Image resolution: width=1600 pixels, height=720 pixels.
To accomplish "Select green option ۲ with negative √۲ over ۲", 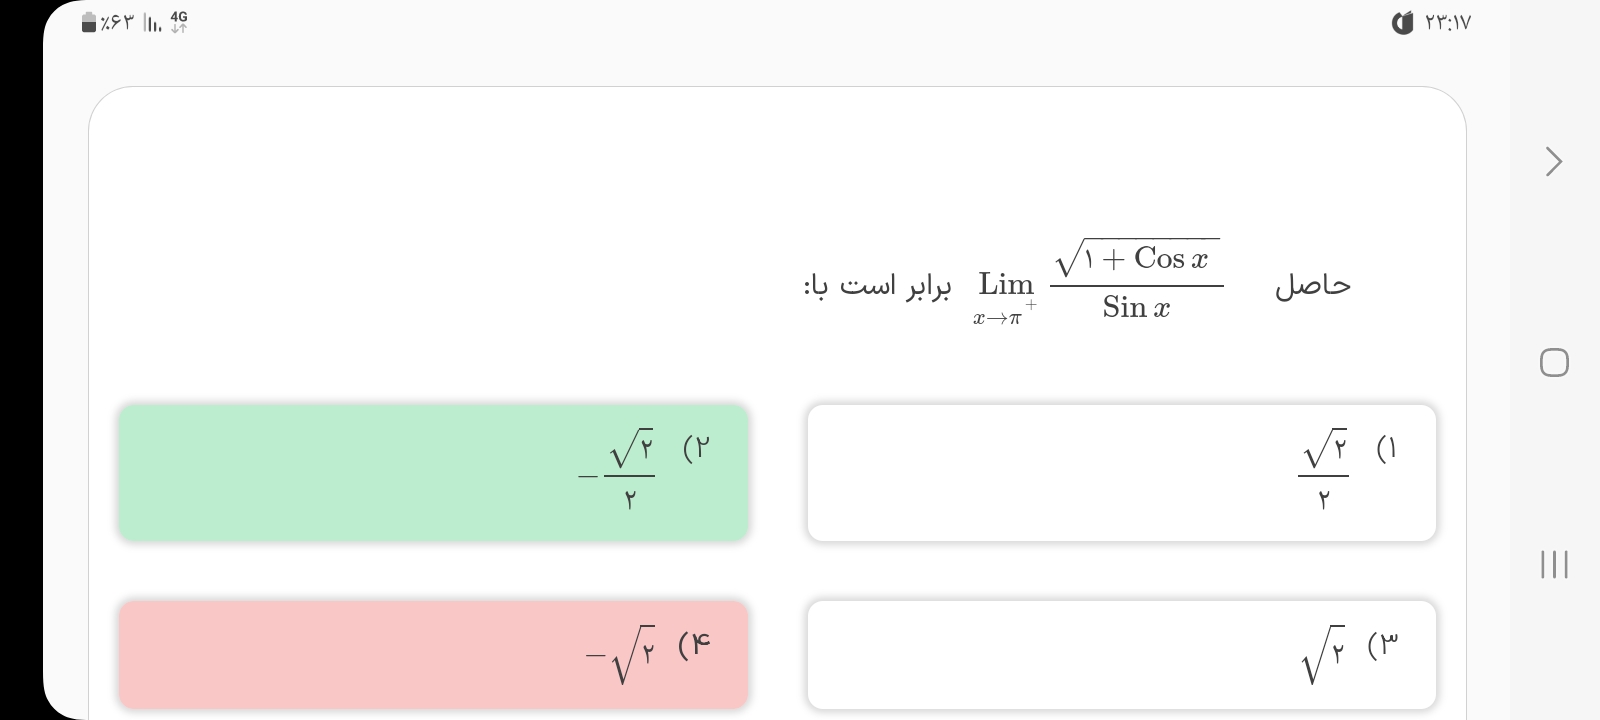I will 433,473.
